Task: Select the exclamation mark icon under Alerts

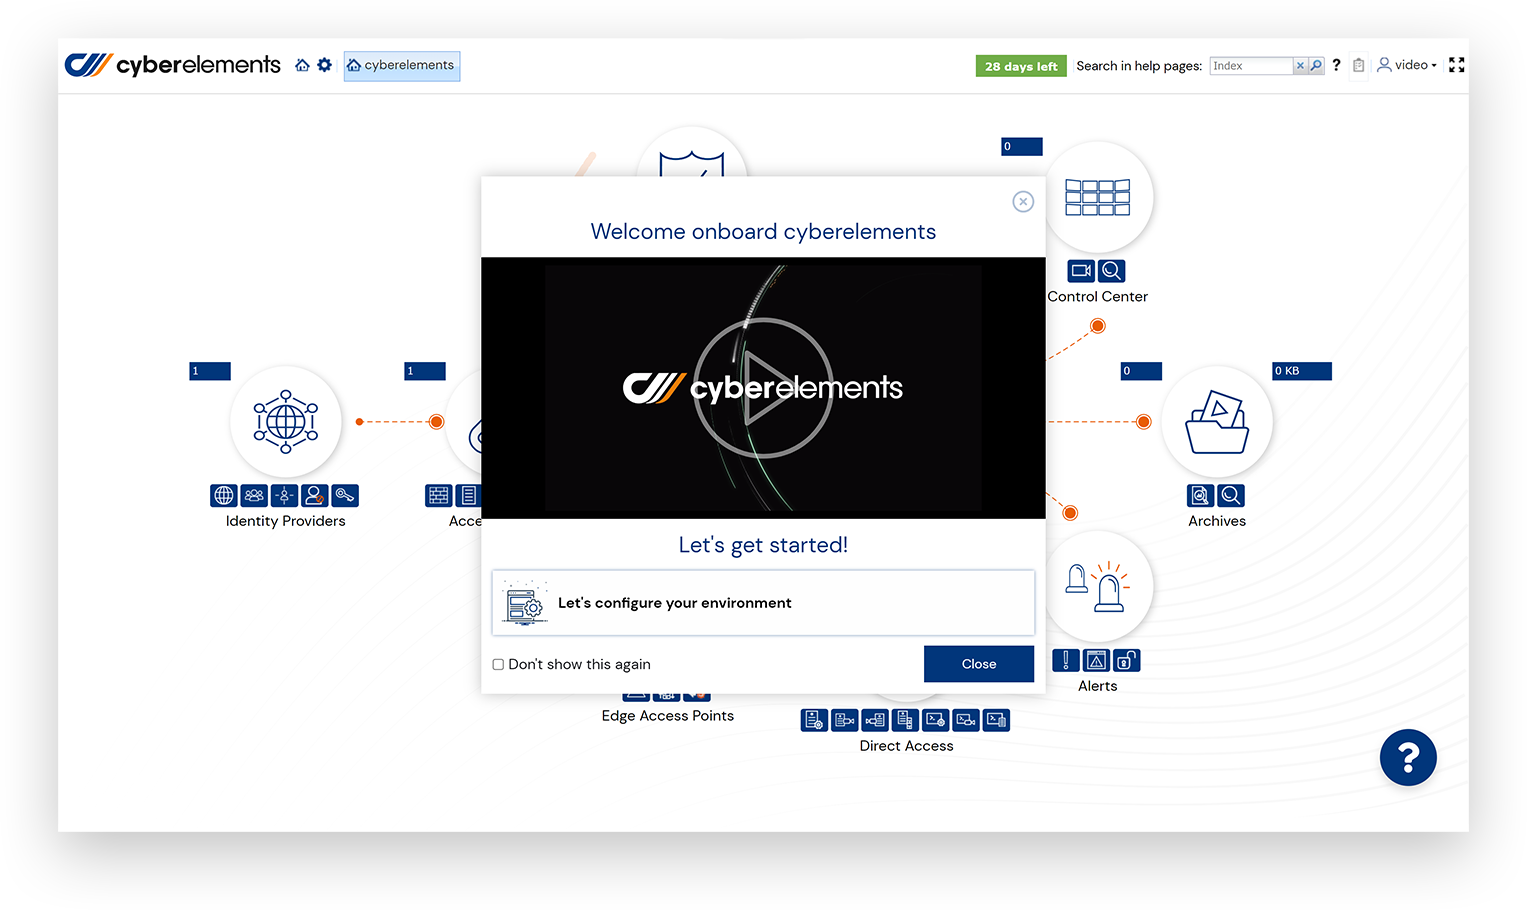Action: click(x=1066, y=660)
